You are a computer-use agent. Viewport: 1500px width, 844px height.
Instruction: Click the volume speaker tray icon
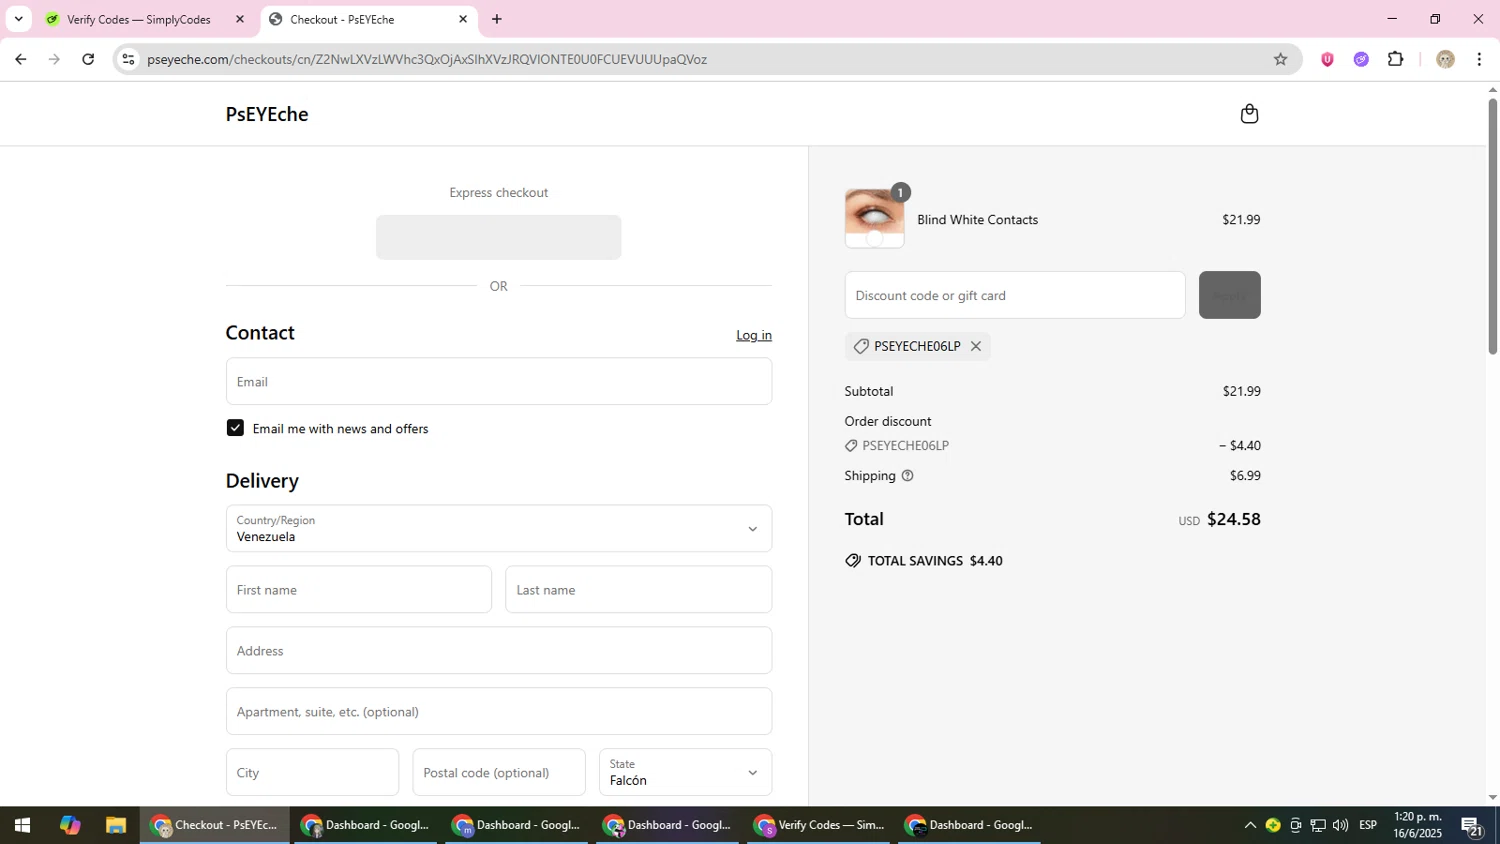point(1340,826)
